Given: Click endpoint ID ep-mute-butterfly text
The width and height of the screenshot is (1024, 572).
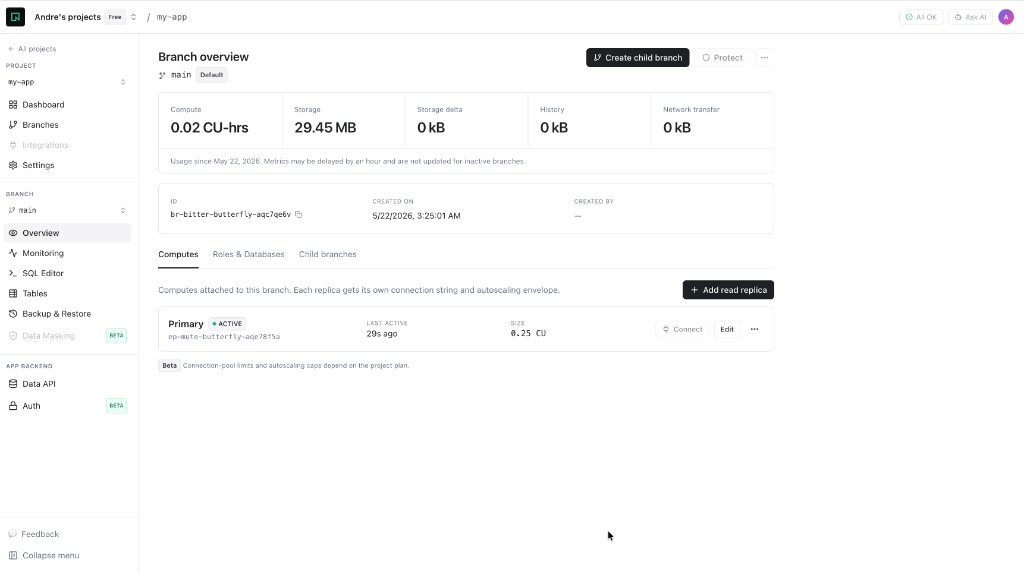Looking at the screenshot, I should click(x=224, y=337).
